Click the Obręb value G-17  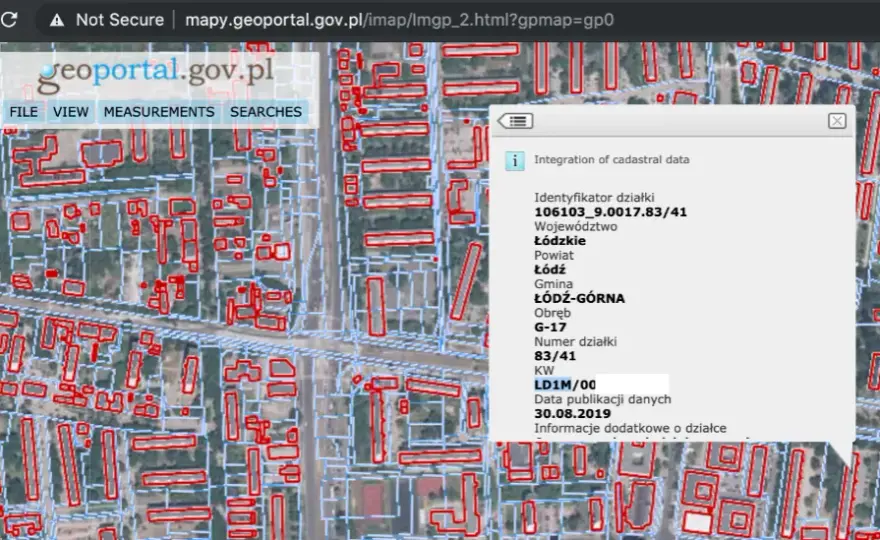[550, 327]
